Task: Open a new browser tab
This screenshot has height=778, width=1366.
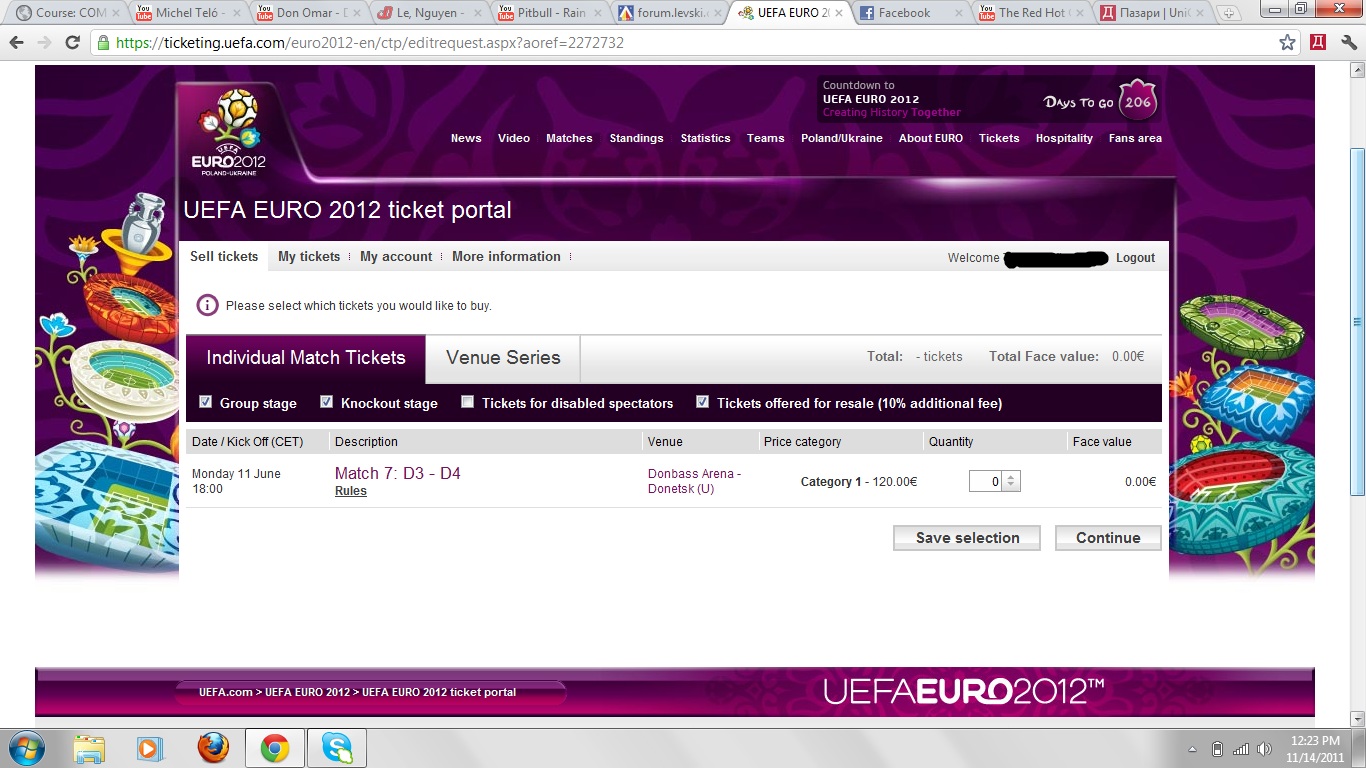Action: [1228, 13]
